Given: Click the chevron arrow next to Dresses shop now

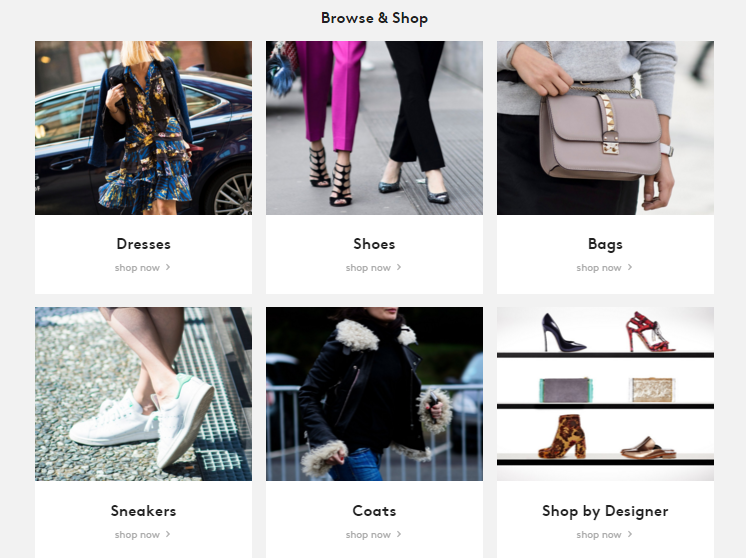Looking at the screenshot, I should (x=168, y=267).
